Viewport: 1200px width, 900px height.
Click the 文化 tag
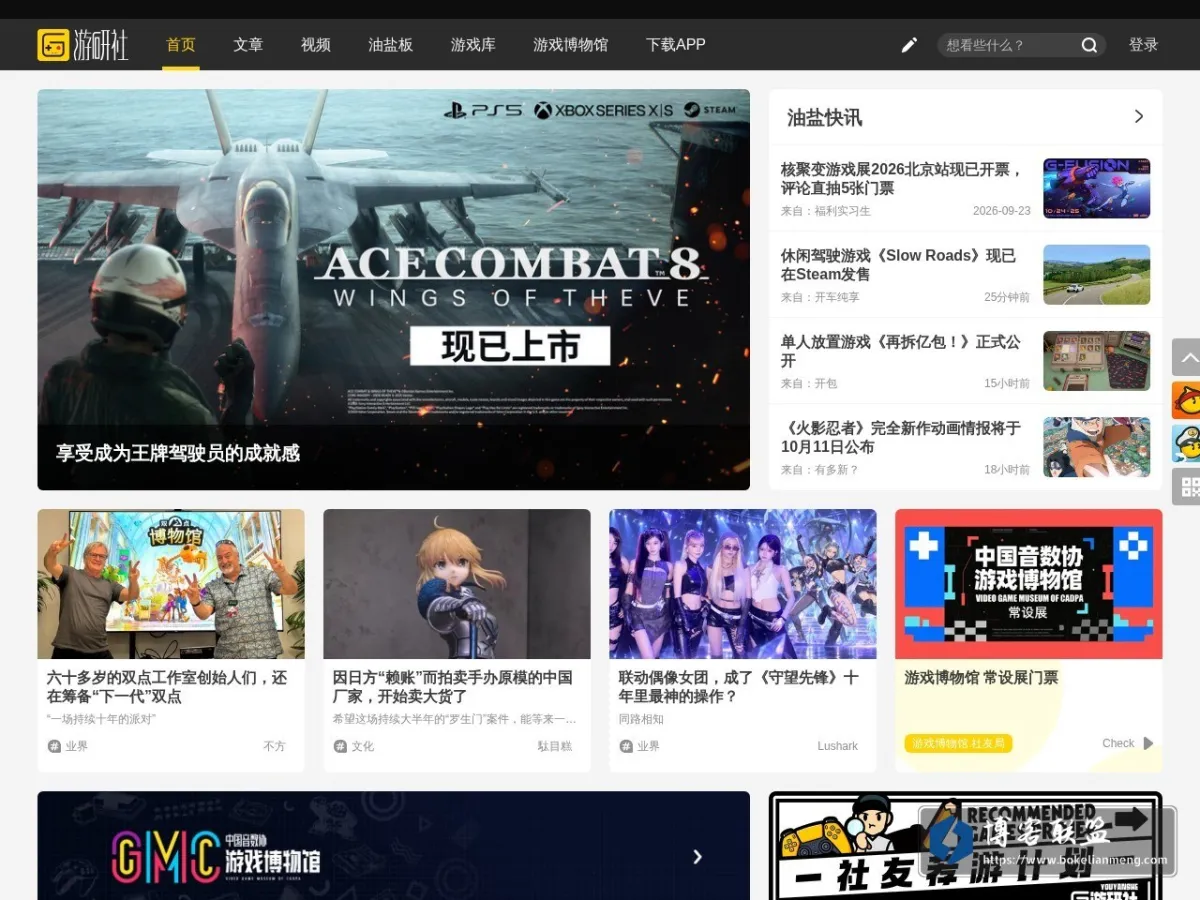pyautogui.click(x=362, y=746)
